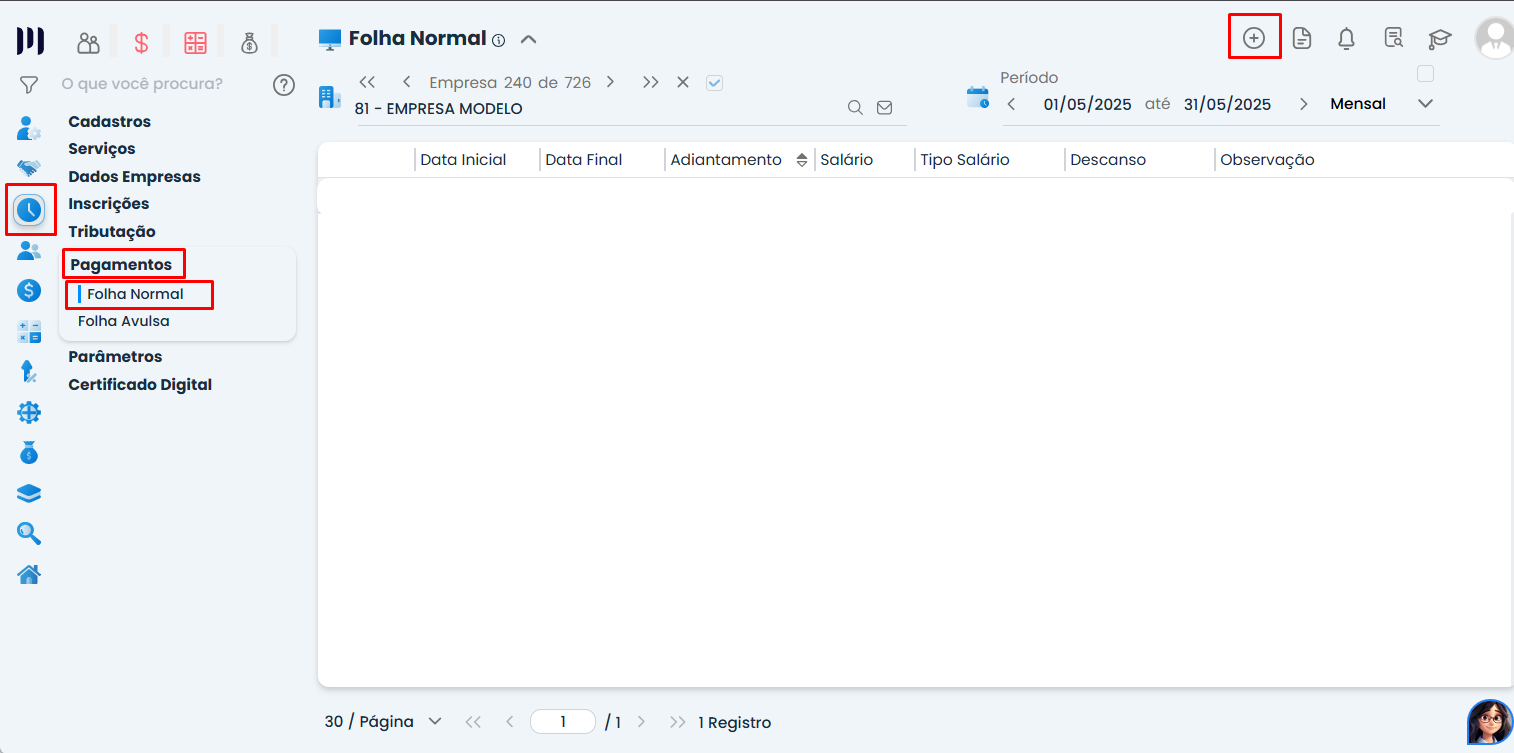Expand the 30 / Página page size dropdown

click(x=435, y=721)
